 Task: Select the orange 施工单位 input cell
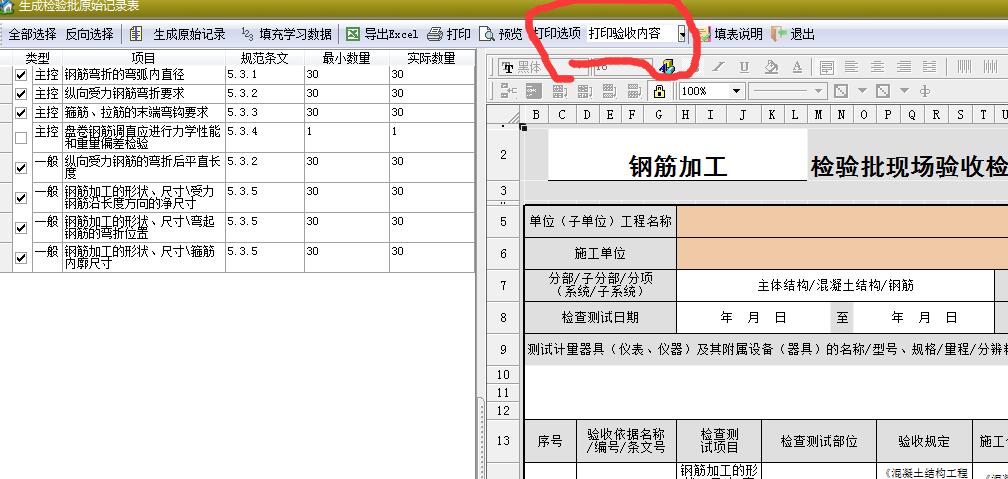pos(842,254)
